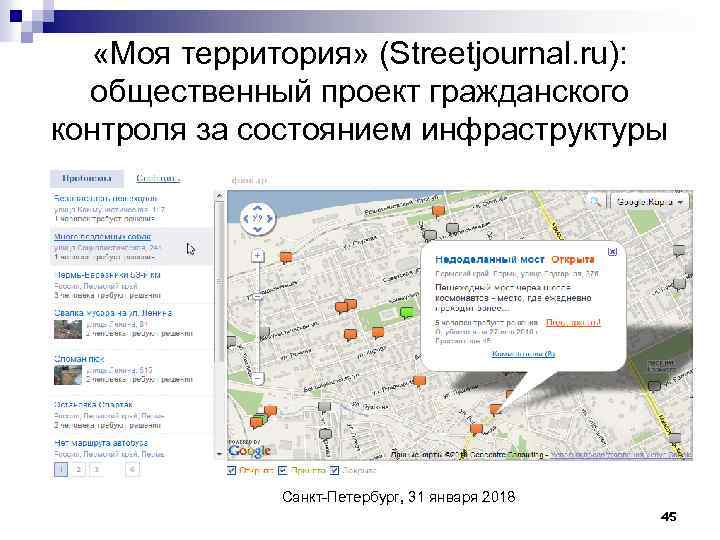This screenshot has width=720, height=540.
Task: Click the problems list scrollbar up arrow
Action: (x=220, y=196)
